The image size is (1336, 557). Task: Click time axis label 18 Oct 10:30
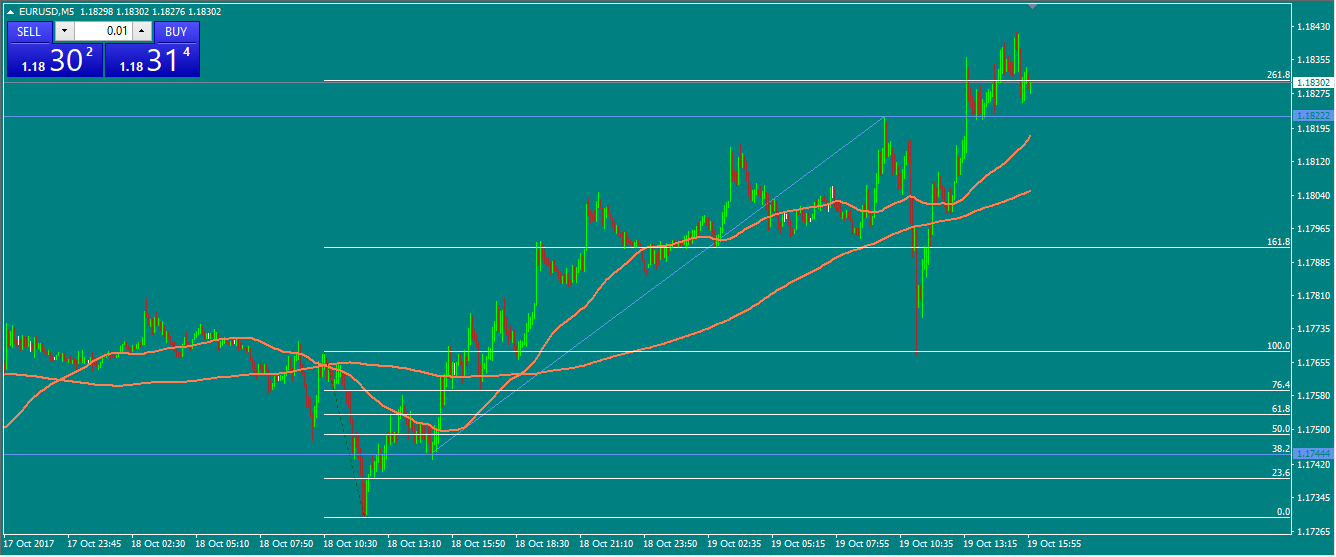click(350, 545)
